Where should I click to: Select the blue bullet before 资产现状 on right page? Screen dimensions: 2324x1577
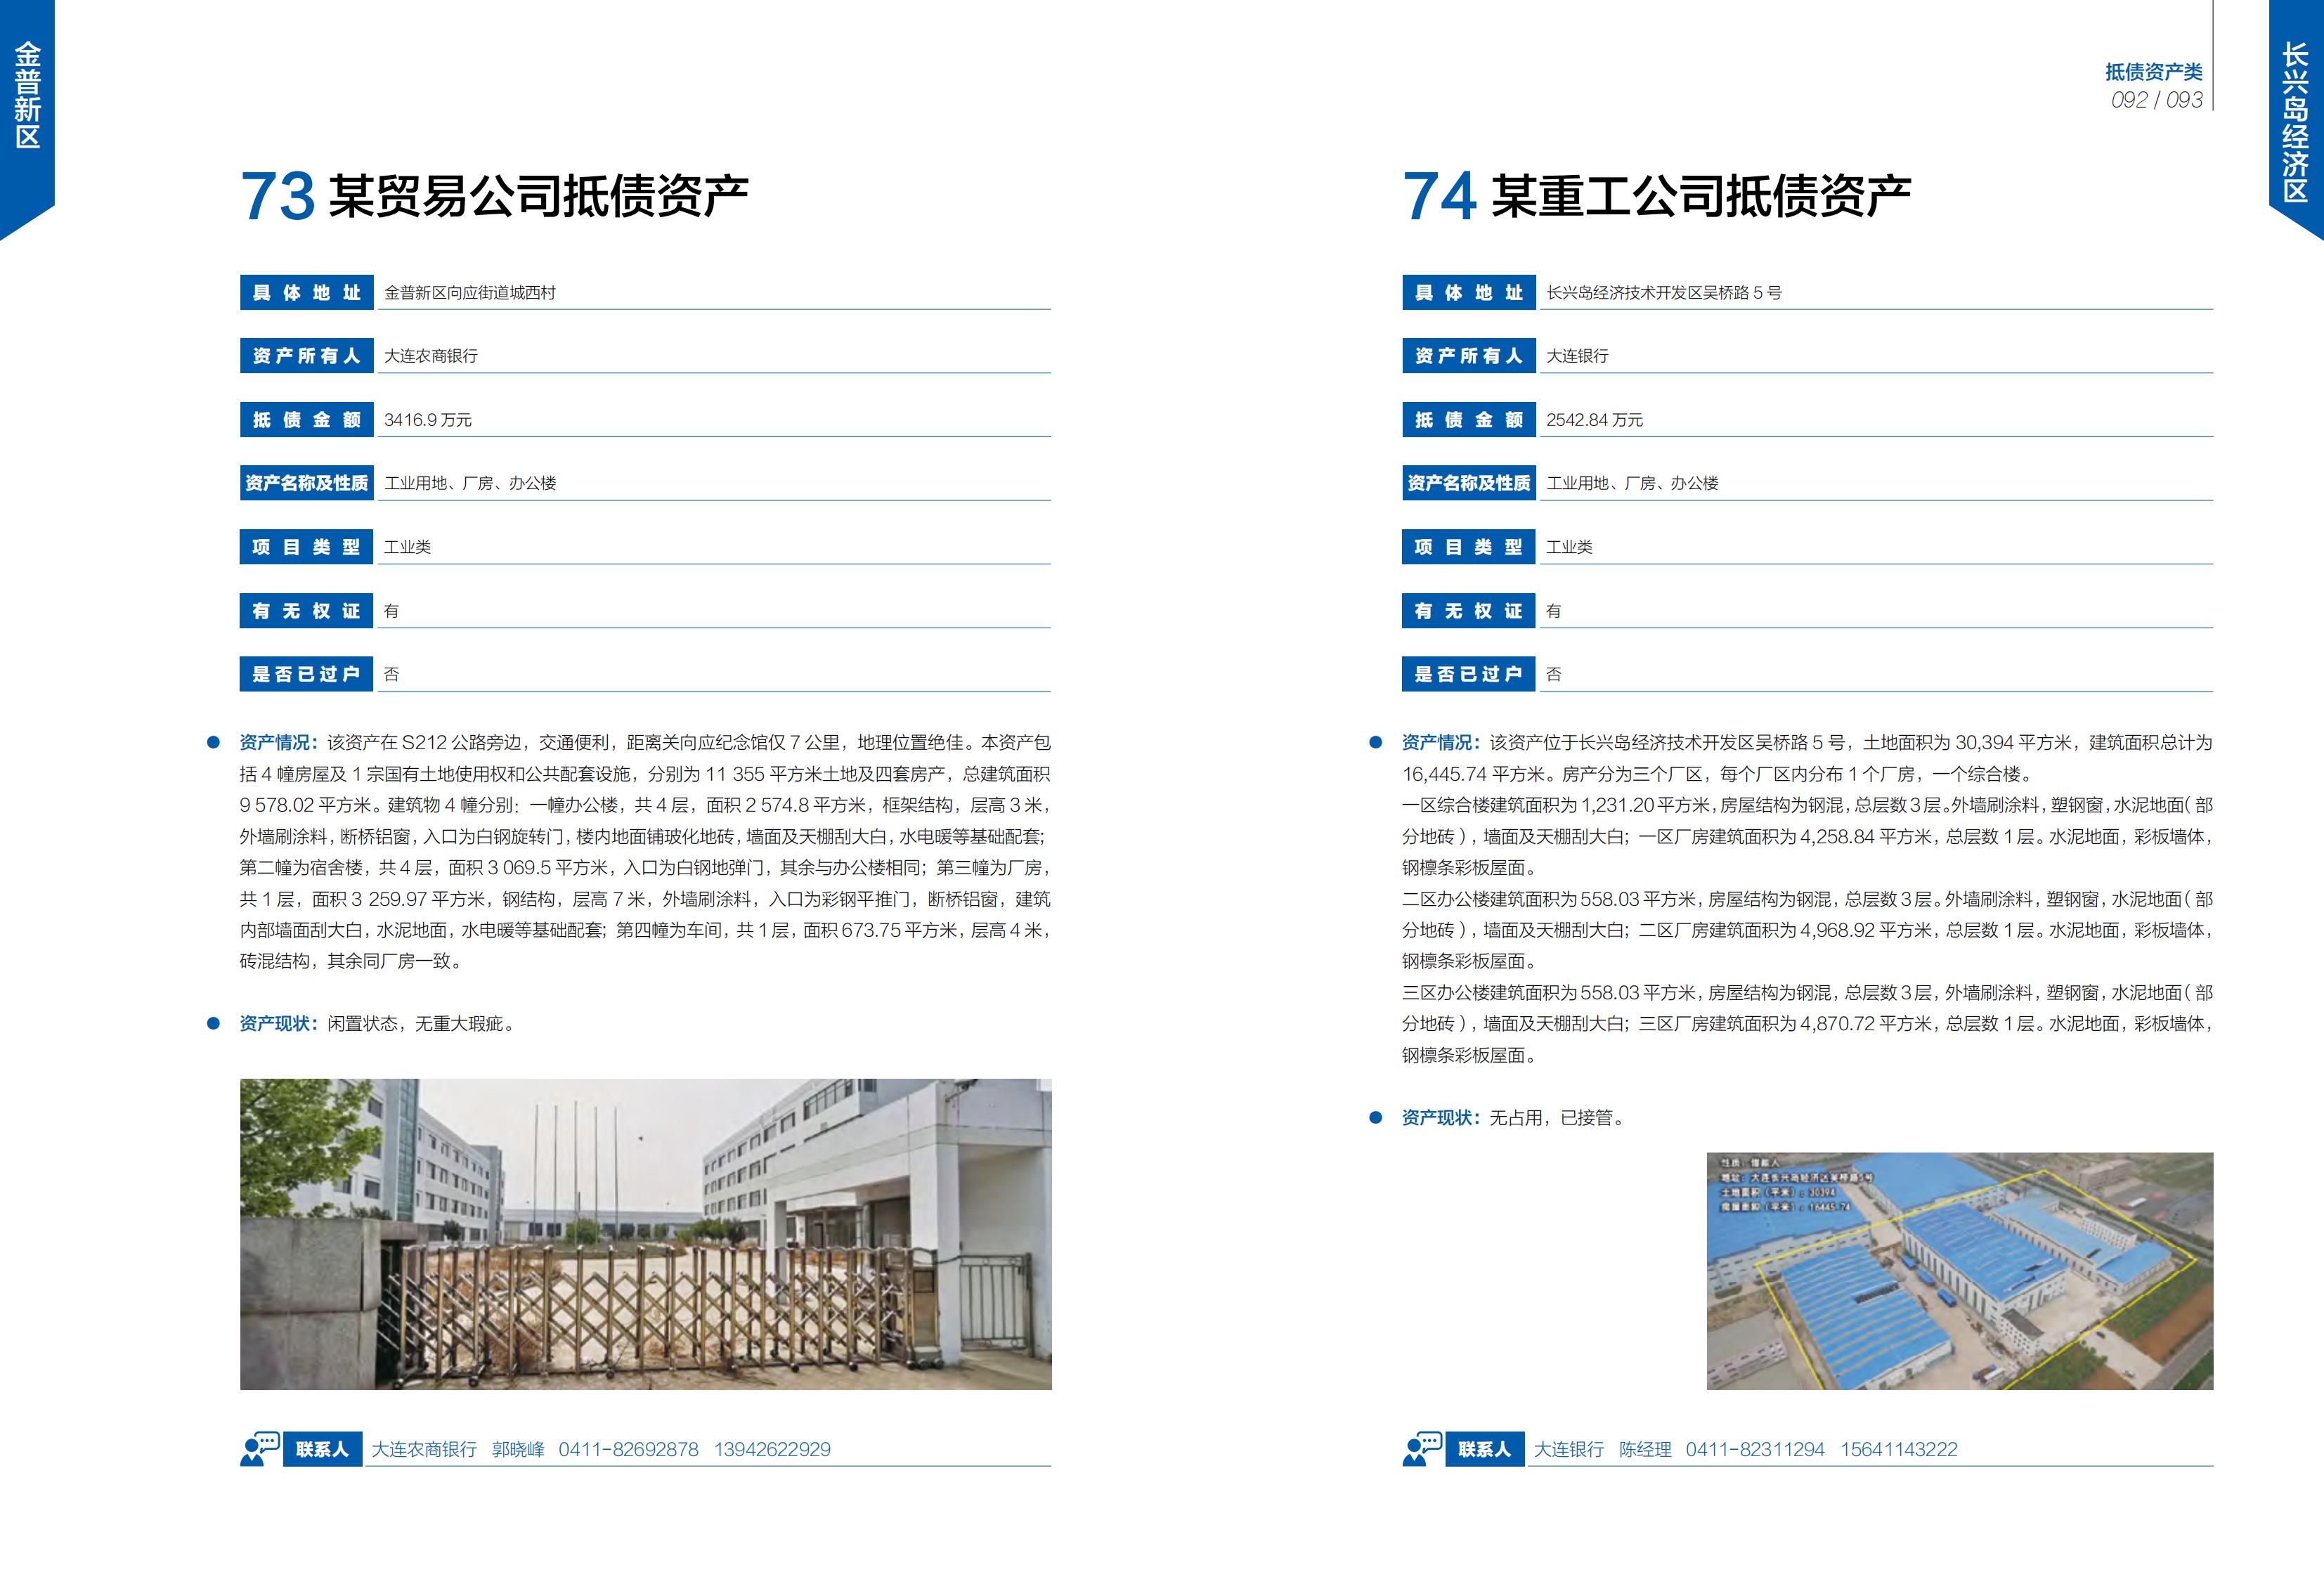tap(1376, 1119)
